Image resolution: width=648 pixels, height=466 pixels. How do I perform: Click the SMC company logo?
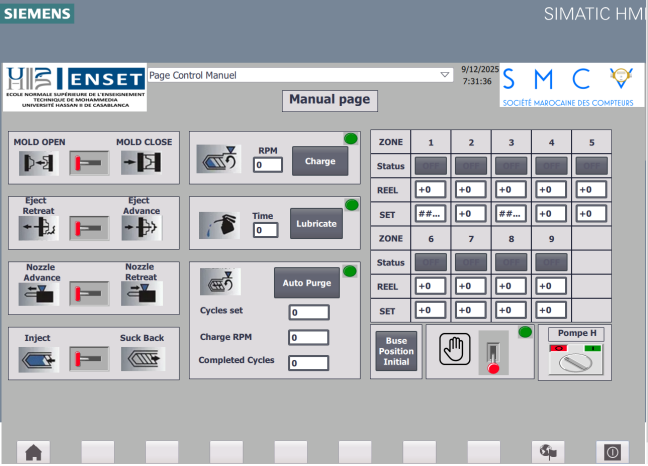(x=572, y=86)
